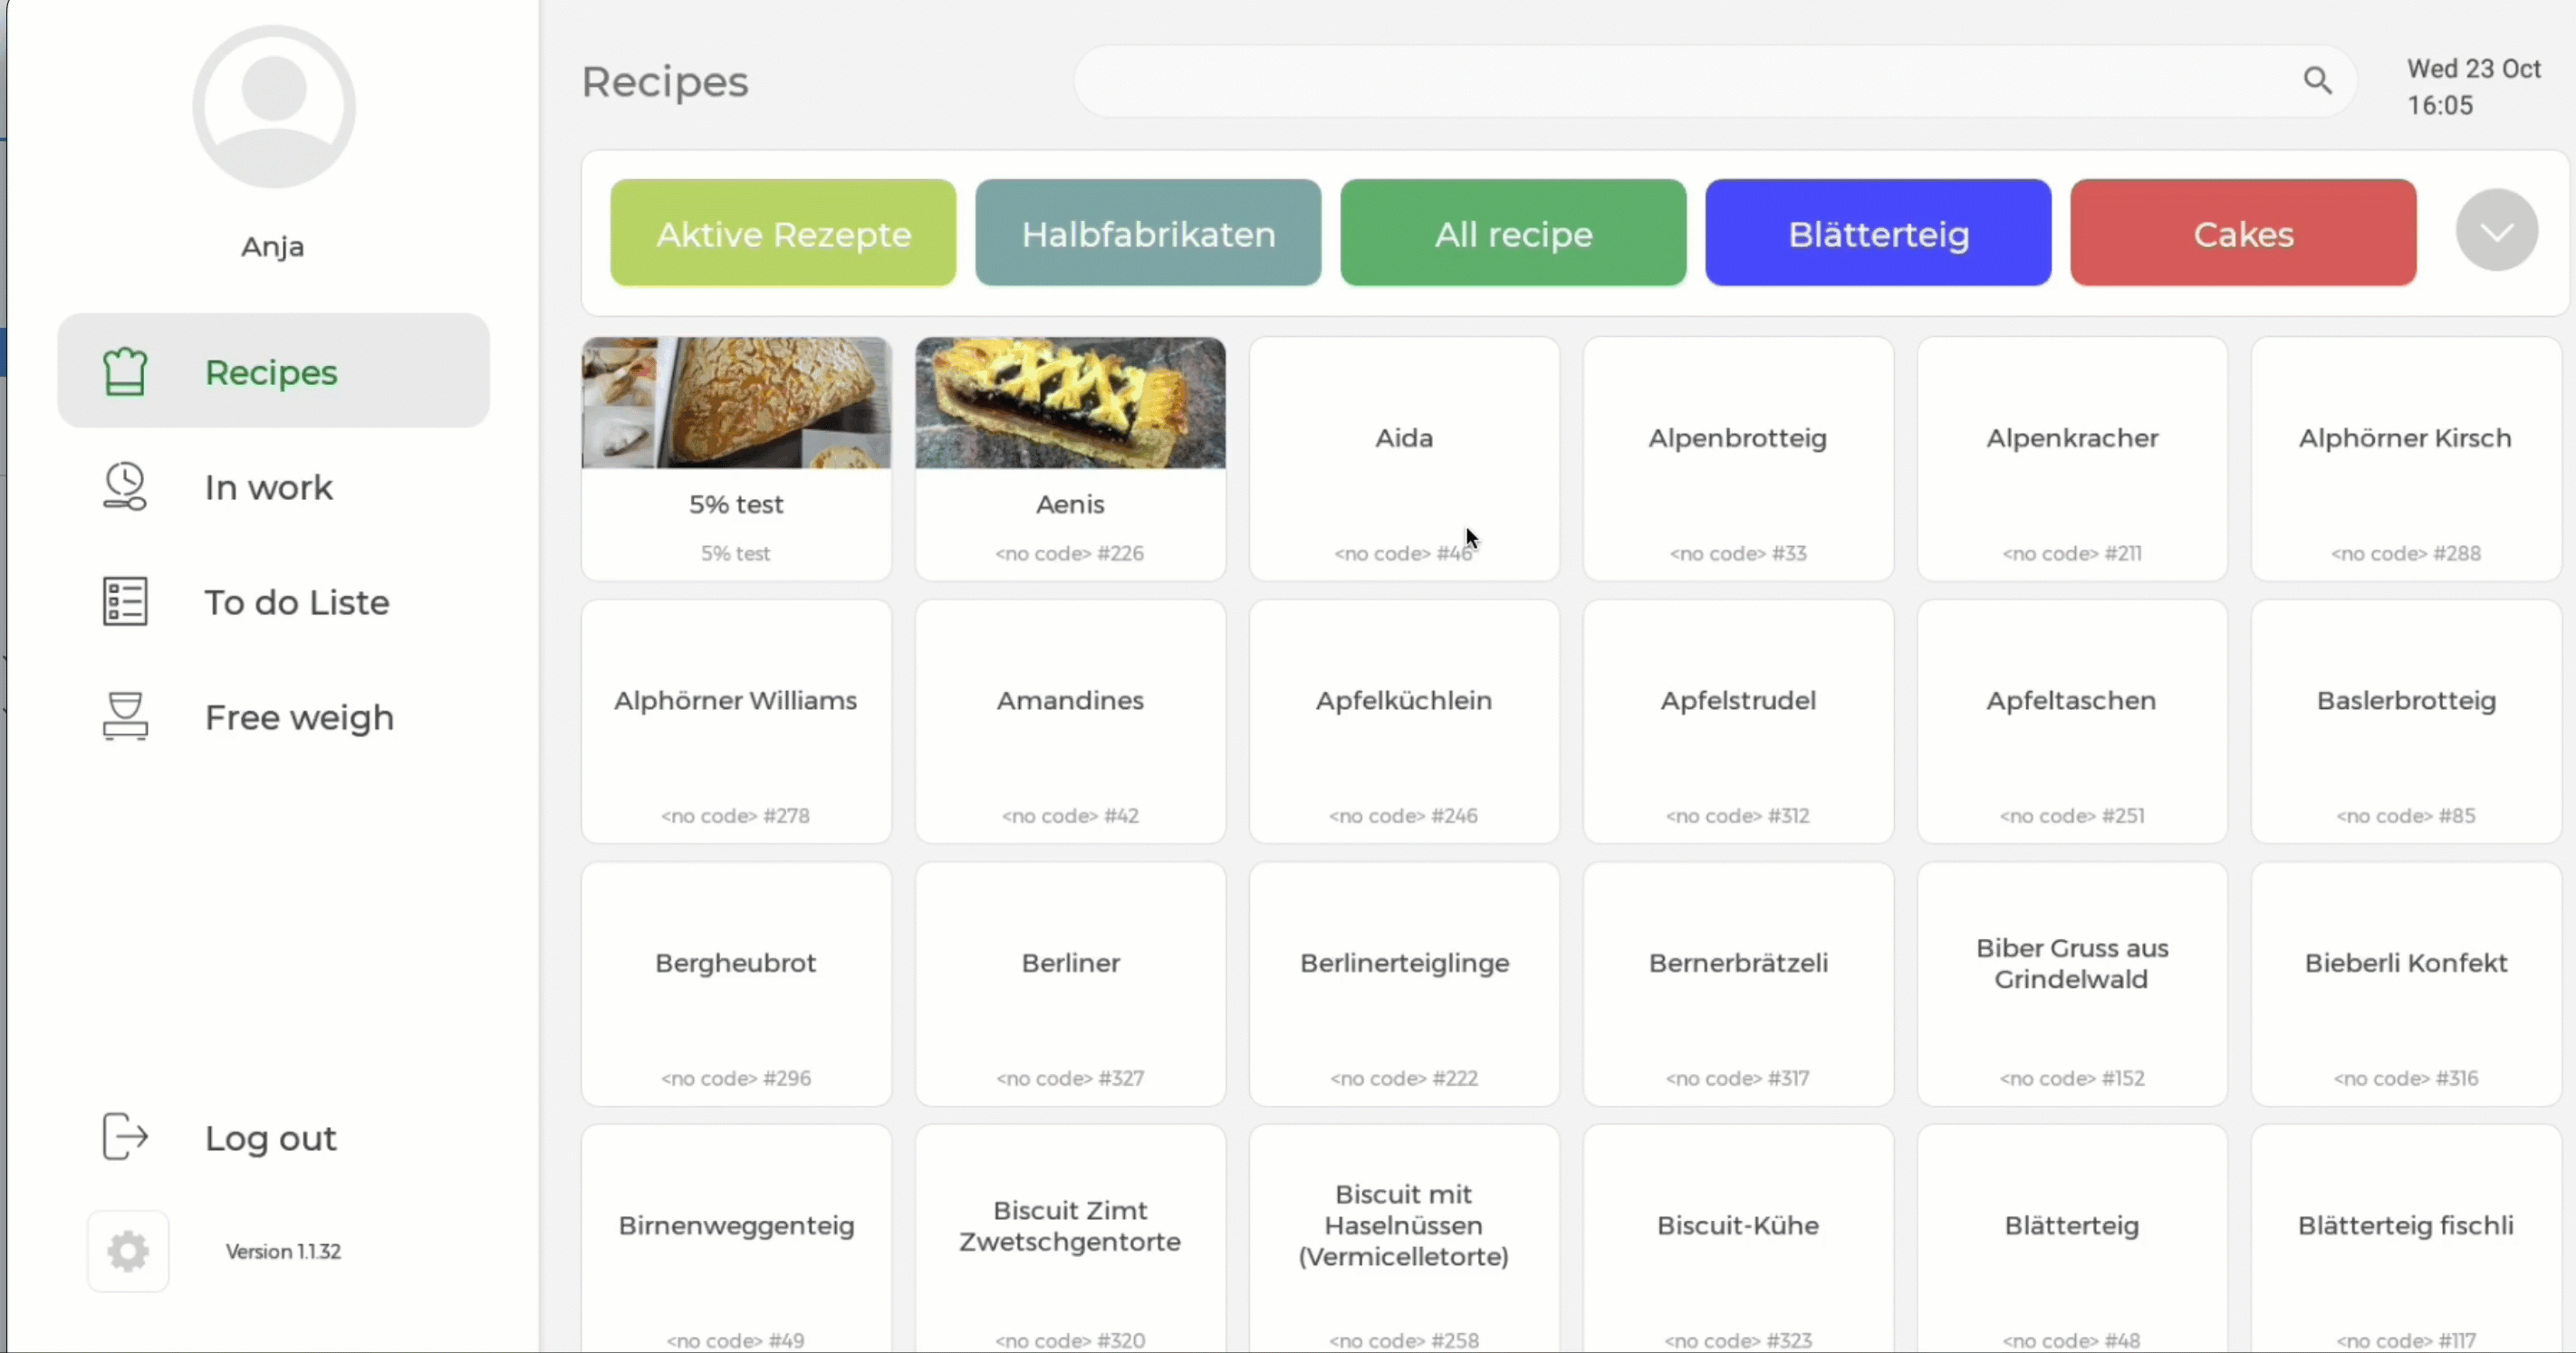Open the Alphörner Williams recipe
The height and width of the screenshot is (1353, 2576).
(x=736, y=722)
